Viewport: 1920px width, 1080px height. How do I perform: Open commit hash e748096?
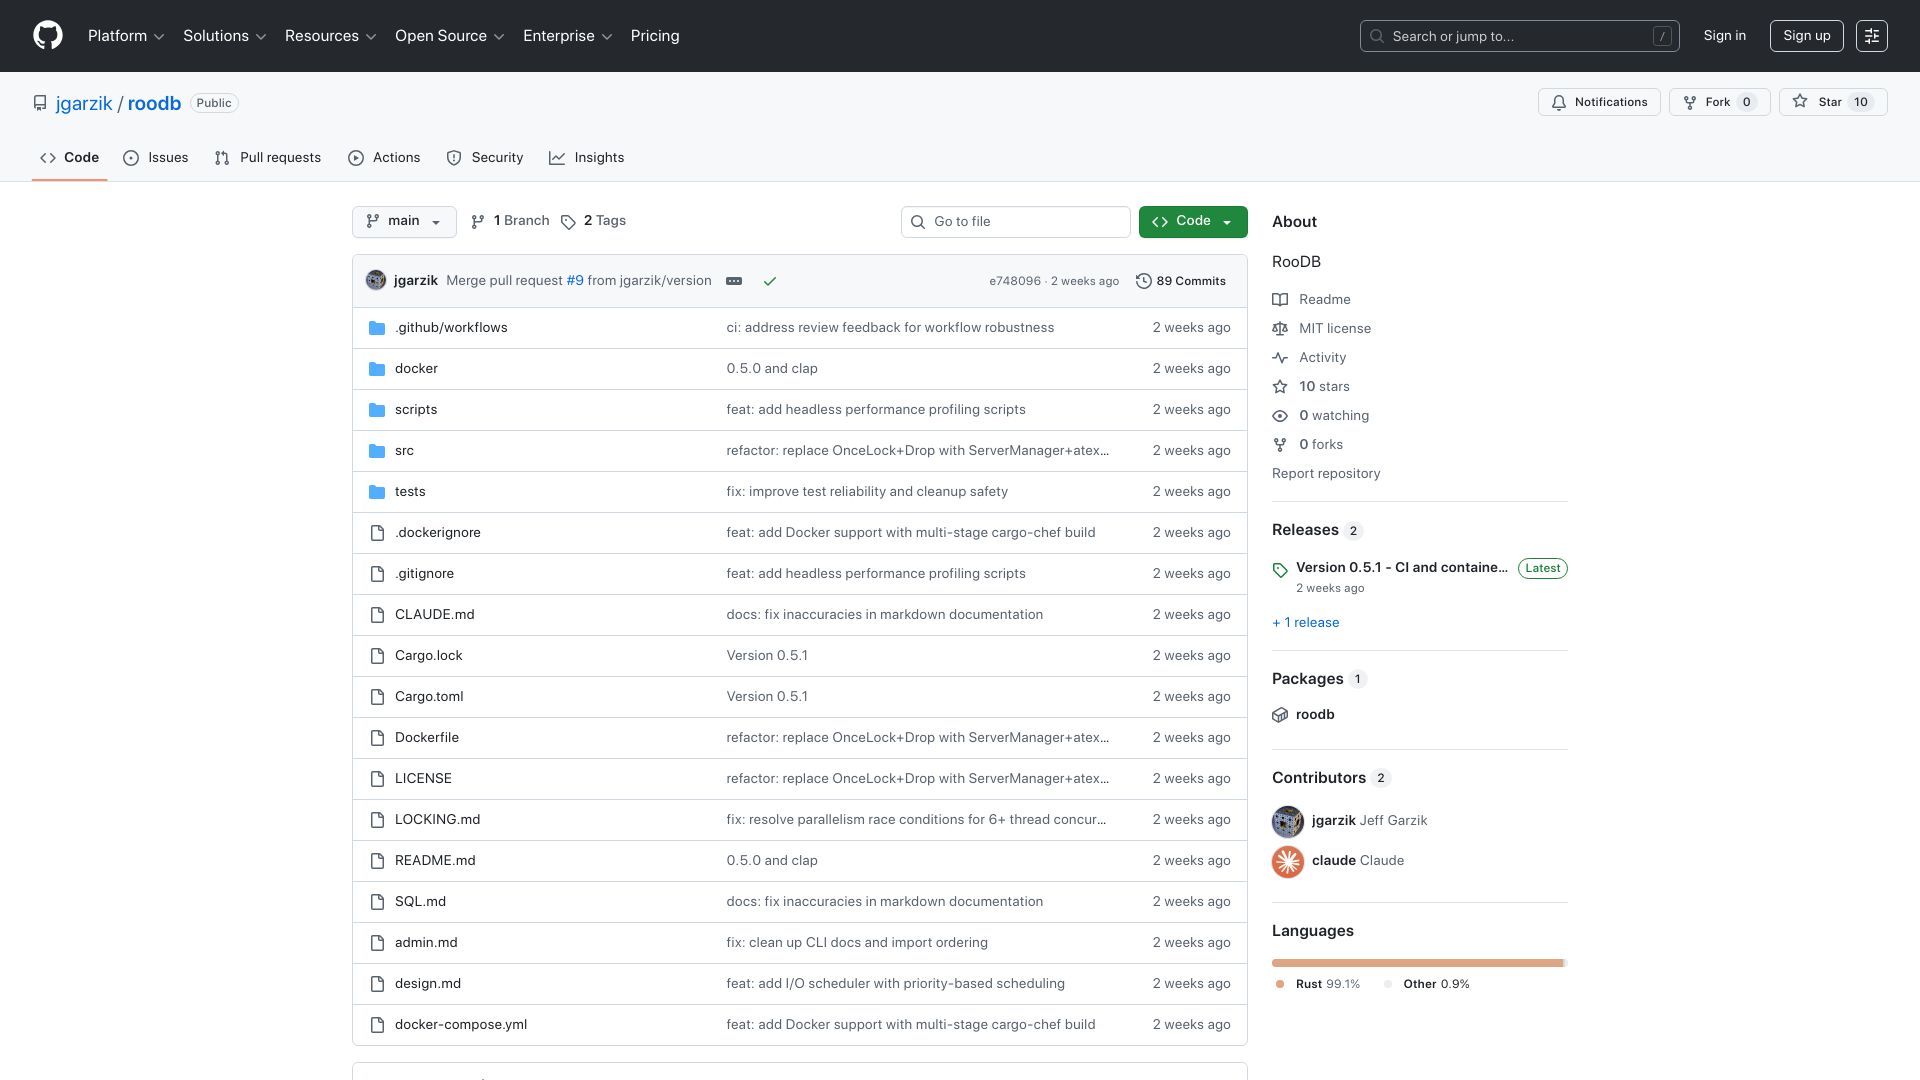1015,281
